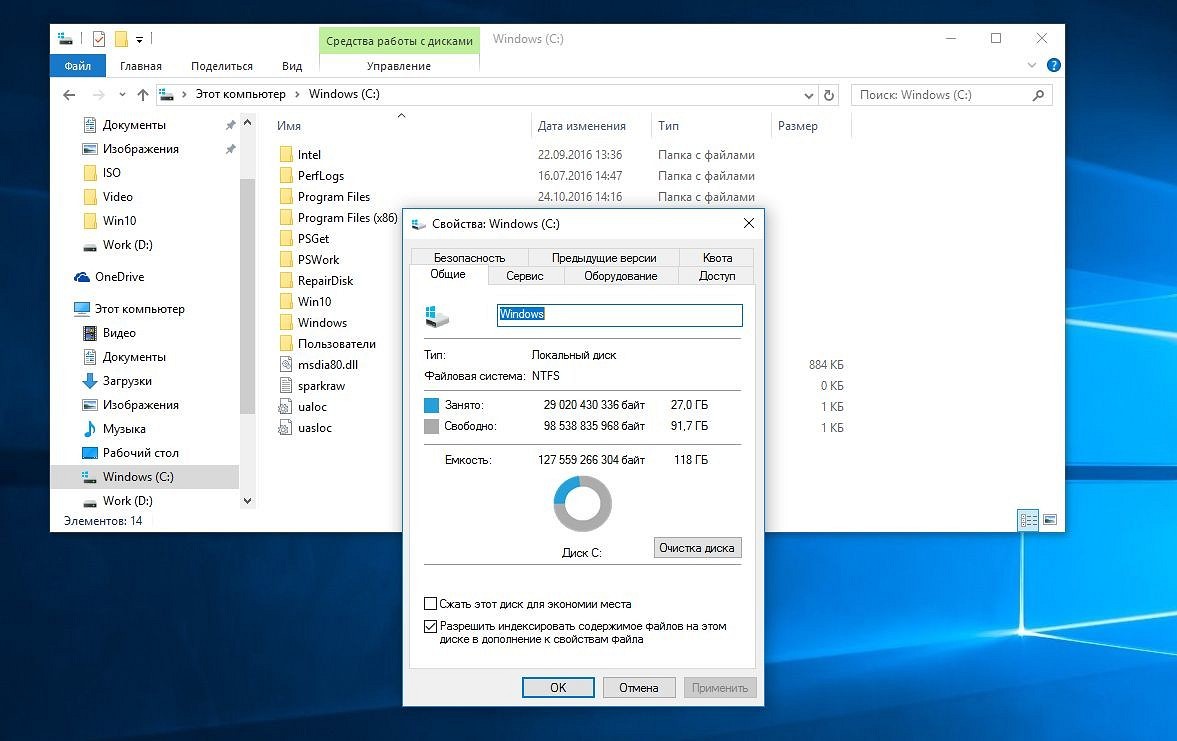This screenshot has height=741, width=1177.
Task: Go back with the left arrow button
Action: (x=69, y=95)
